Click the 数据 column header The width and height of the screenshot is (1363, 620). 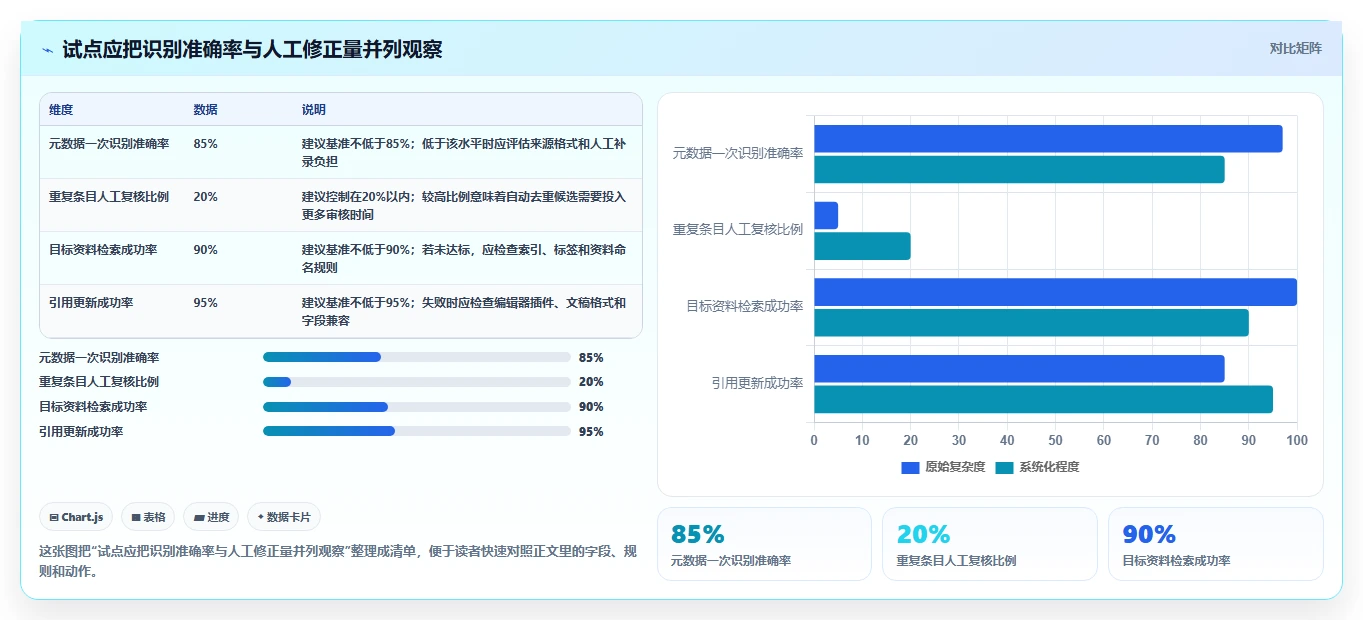(205, 110)
